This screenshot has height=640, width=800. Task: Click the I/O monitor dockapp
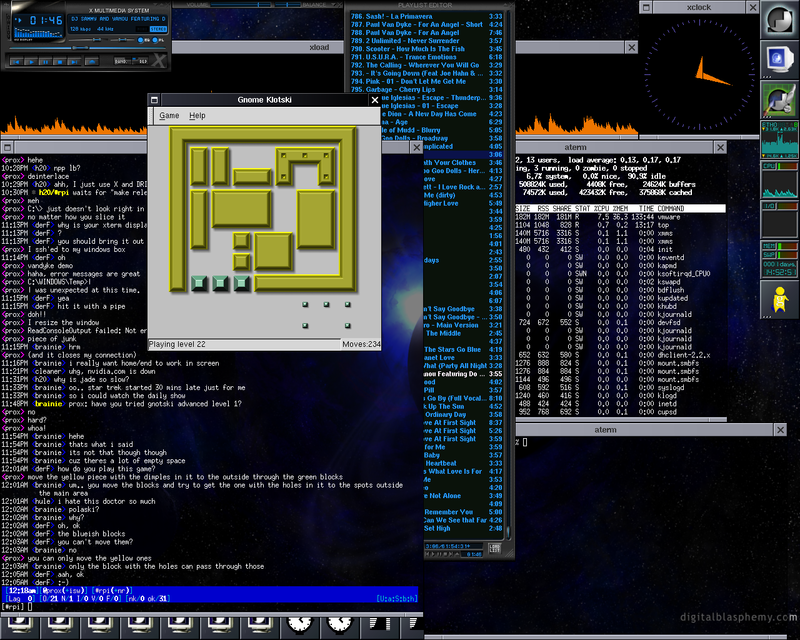coord(780,219)
